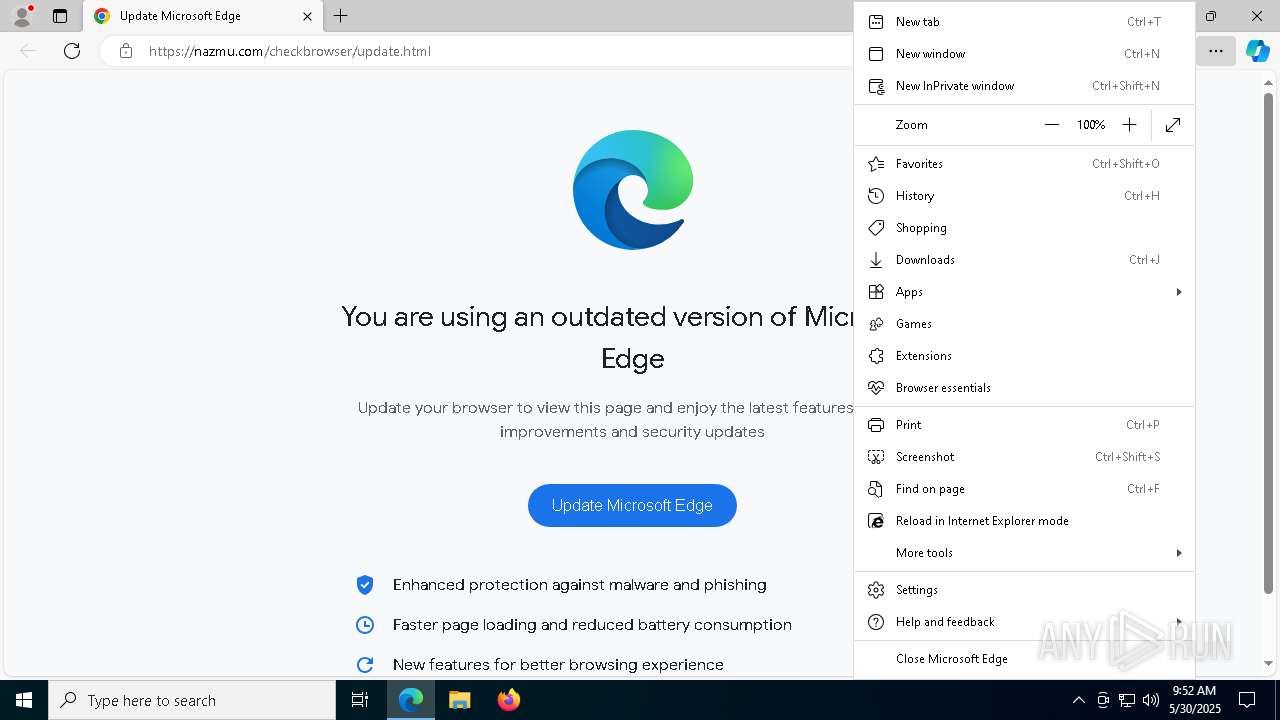Click the Settings and more ellipsis button
This screenshot has height=720, width=1280.
[1215, 51]
